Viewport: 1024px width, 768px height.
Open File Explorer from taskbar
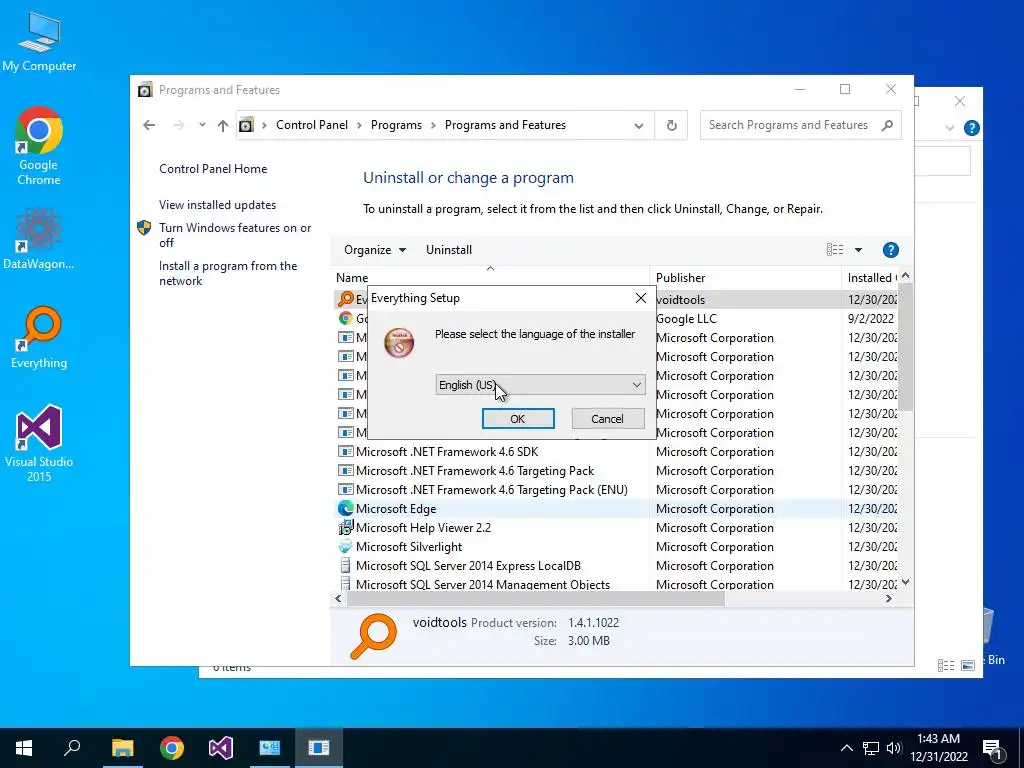122,748
